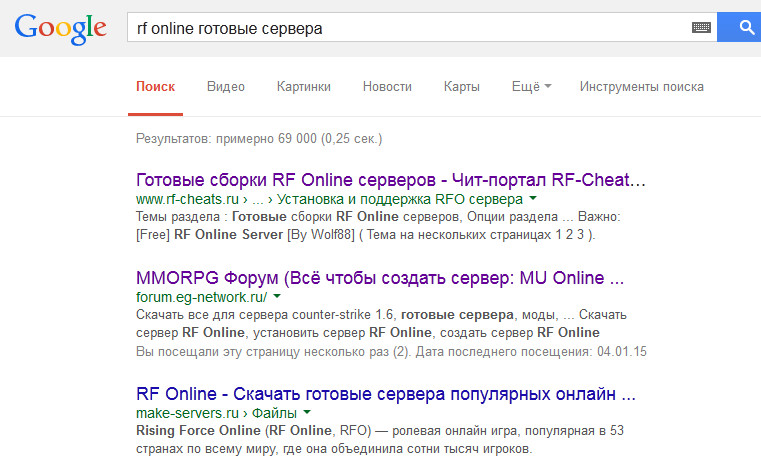
Task: Click the visit date text 04.01.15
Action: click(622, 351)
